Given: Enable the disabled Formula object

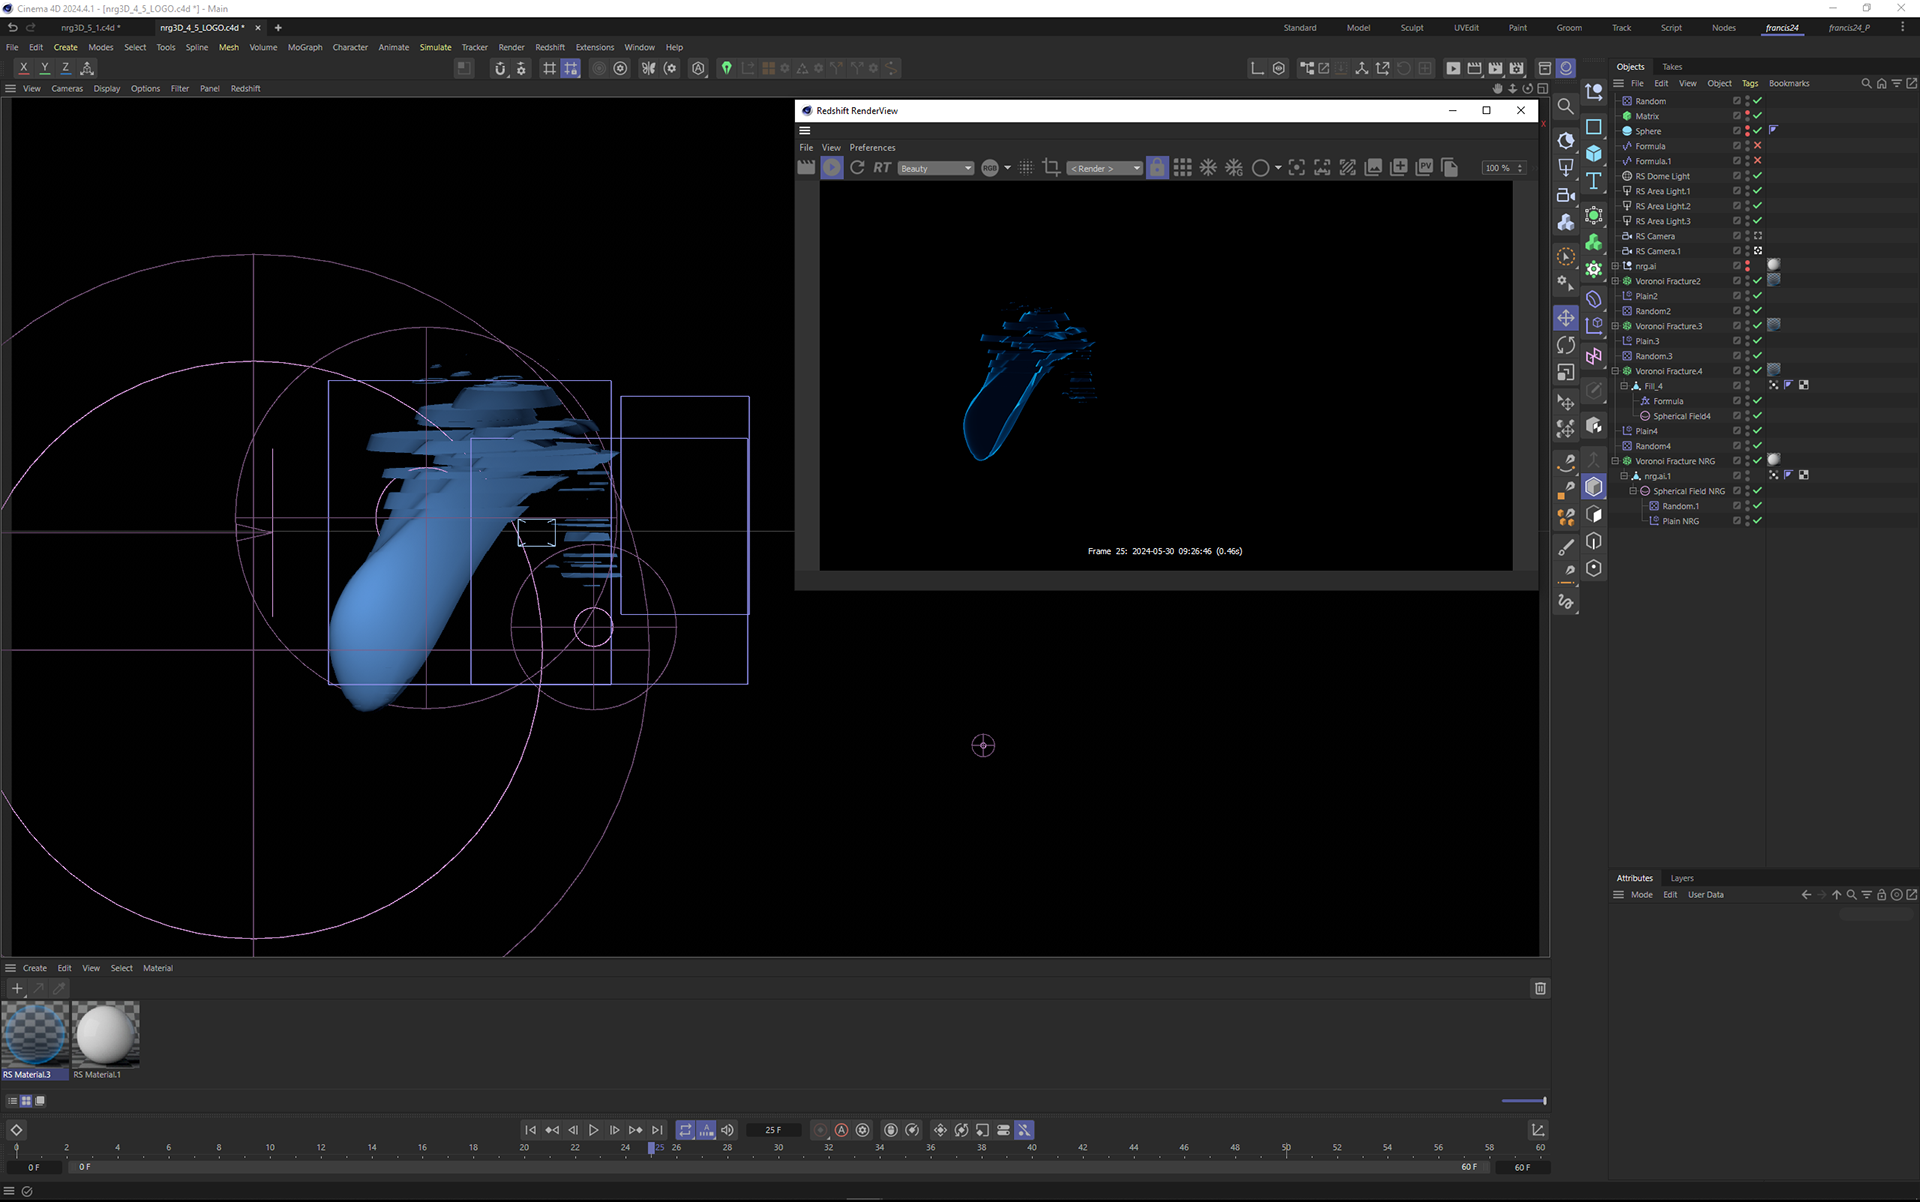Looking at the screenshot, I should [1757, 146].
